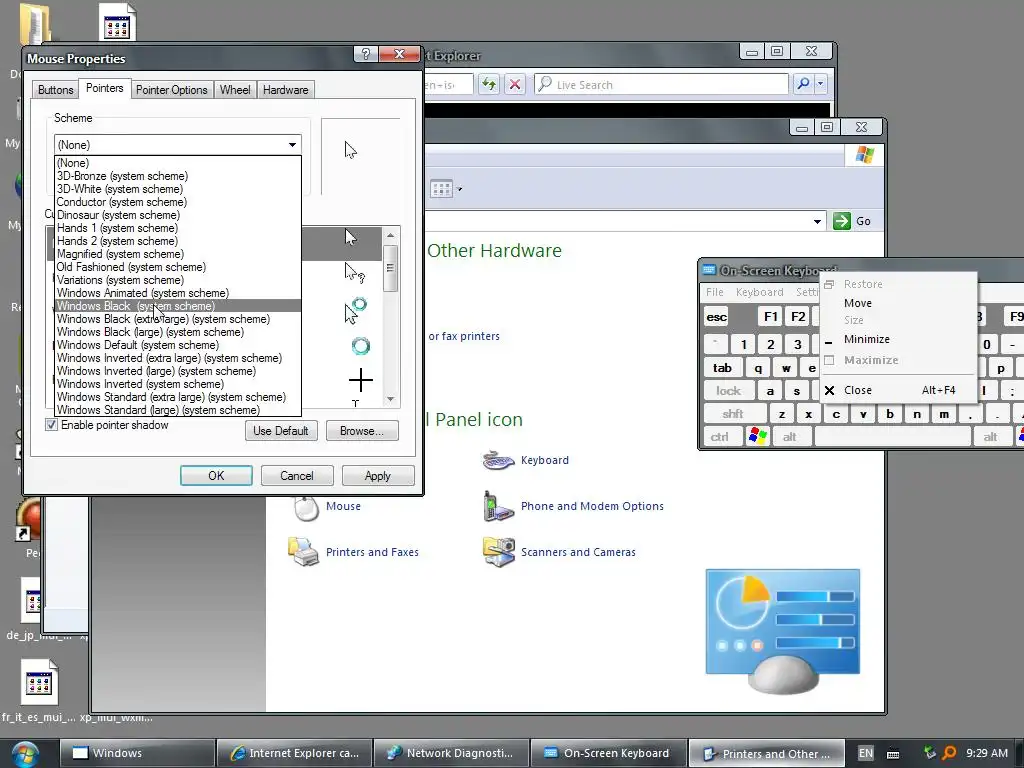Click the Mouse Properties help button

366,54
